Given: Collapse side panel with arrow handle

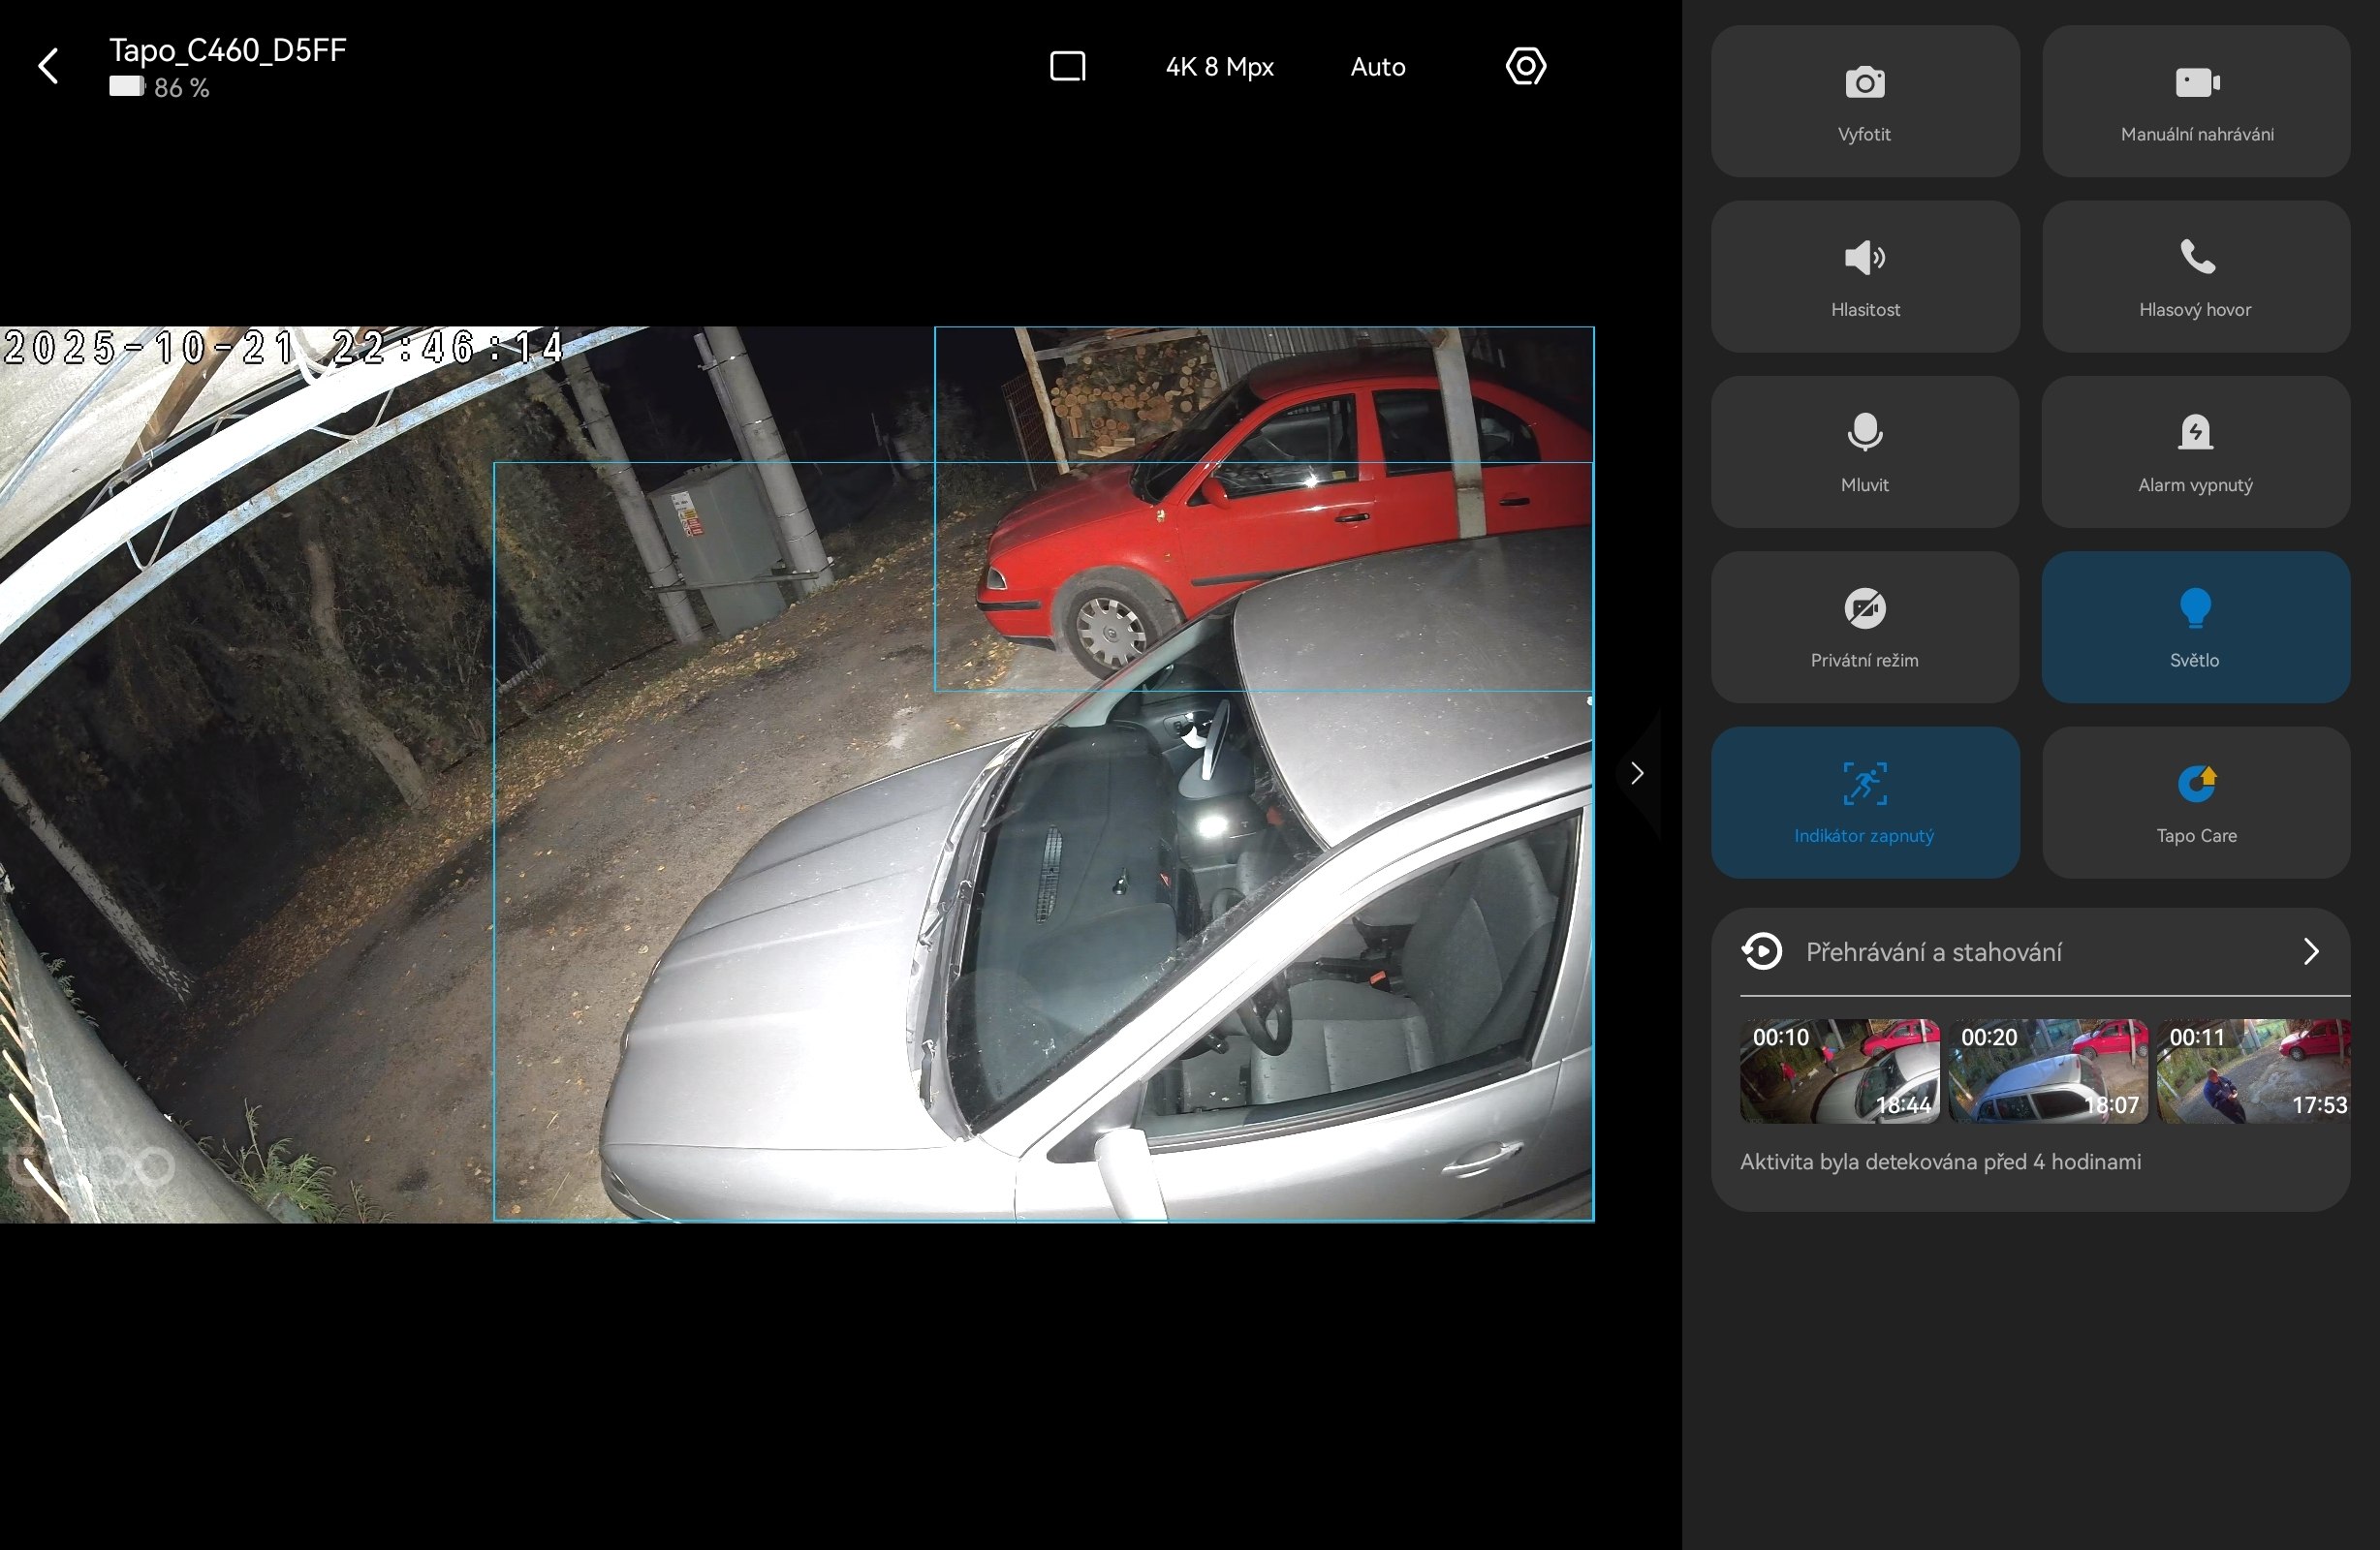Looking at the screenshot, I should [x=1637, y=773].
